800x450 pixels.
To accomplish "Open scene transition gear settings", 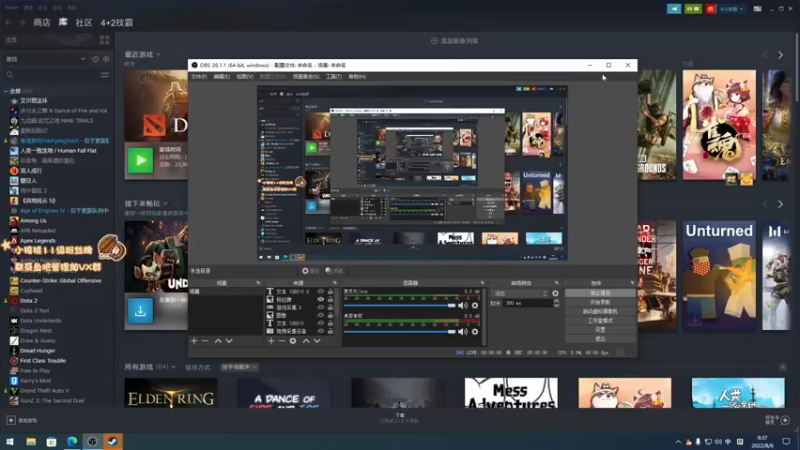I will click(555, 293).
